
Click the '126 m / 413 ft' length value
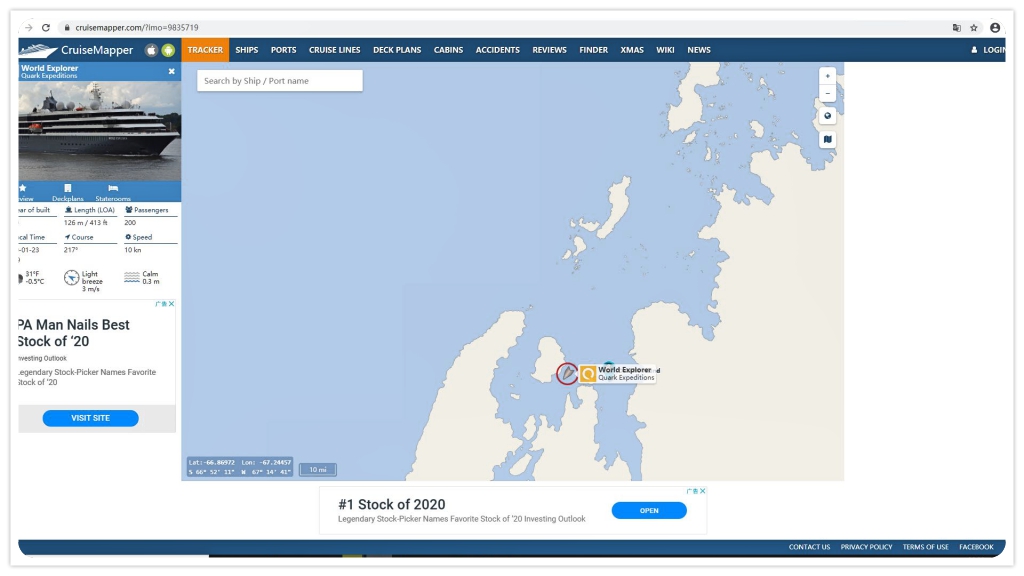point(86,223)
